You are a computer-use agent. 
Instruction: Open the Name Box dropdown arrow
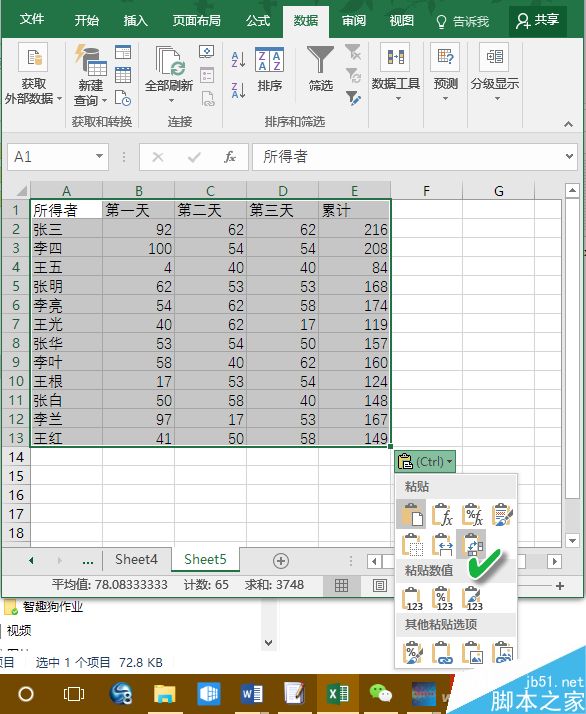[x=99, y=156]
